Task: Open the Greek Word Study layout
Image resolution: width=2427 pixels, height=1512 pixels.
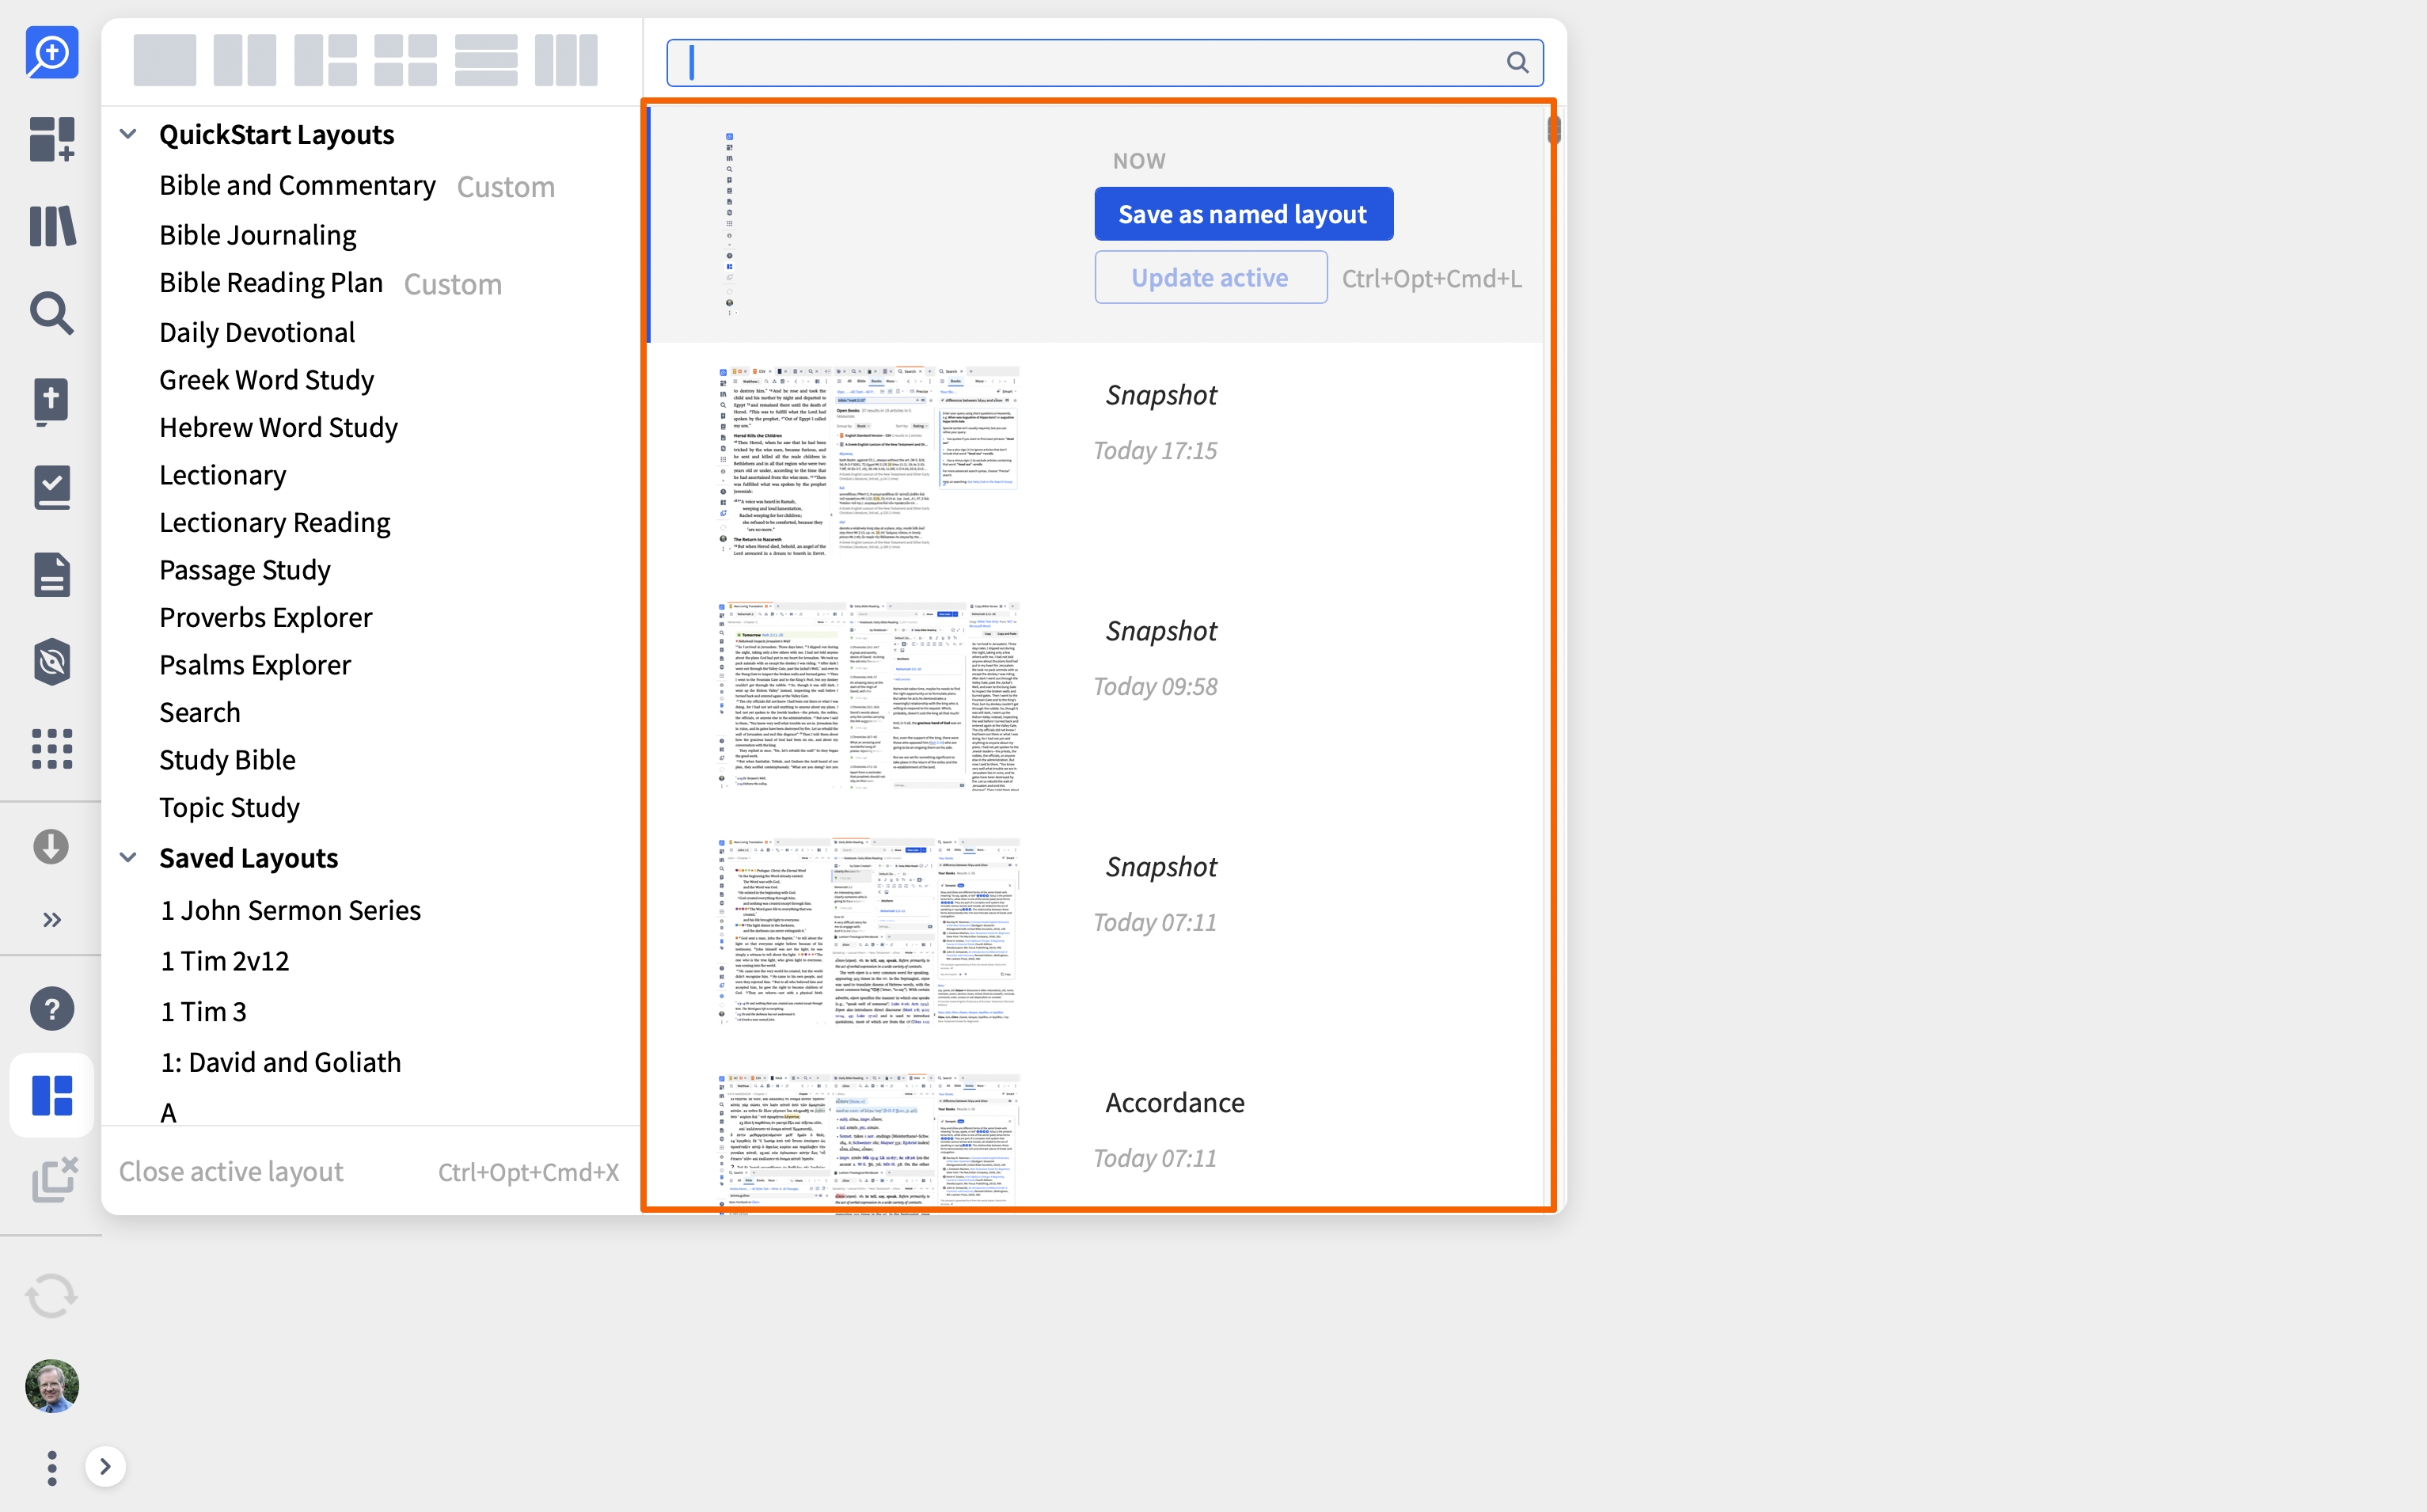Action: click(x=266, y=380)
